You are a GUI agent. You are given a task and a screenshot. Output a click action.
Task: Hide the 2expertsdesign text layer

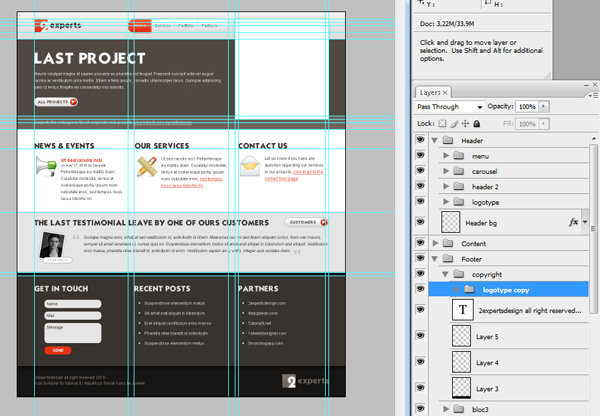click(421, 309)
